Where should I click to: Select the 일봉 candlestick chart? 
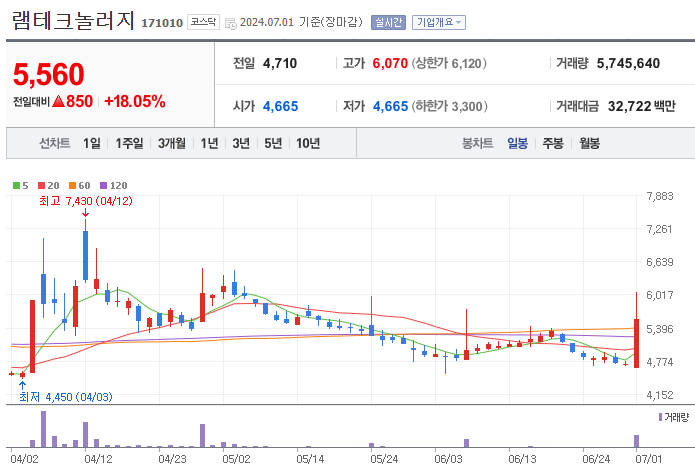coord(518,143)
